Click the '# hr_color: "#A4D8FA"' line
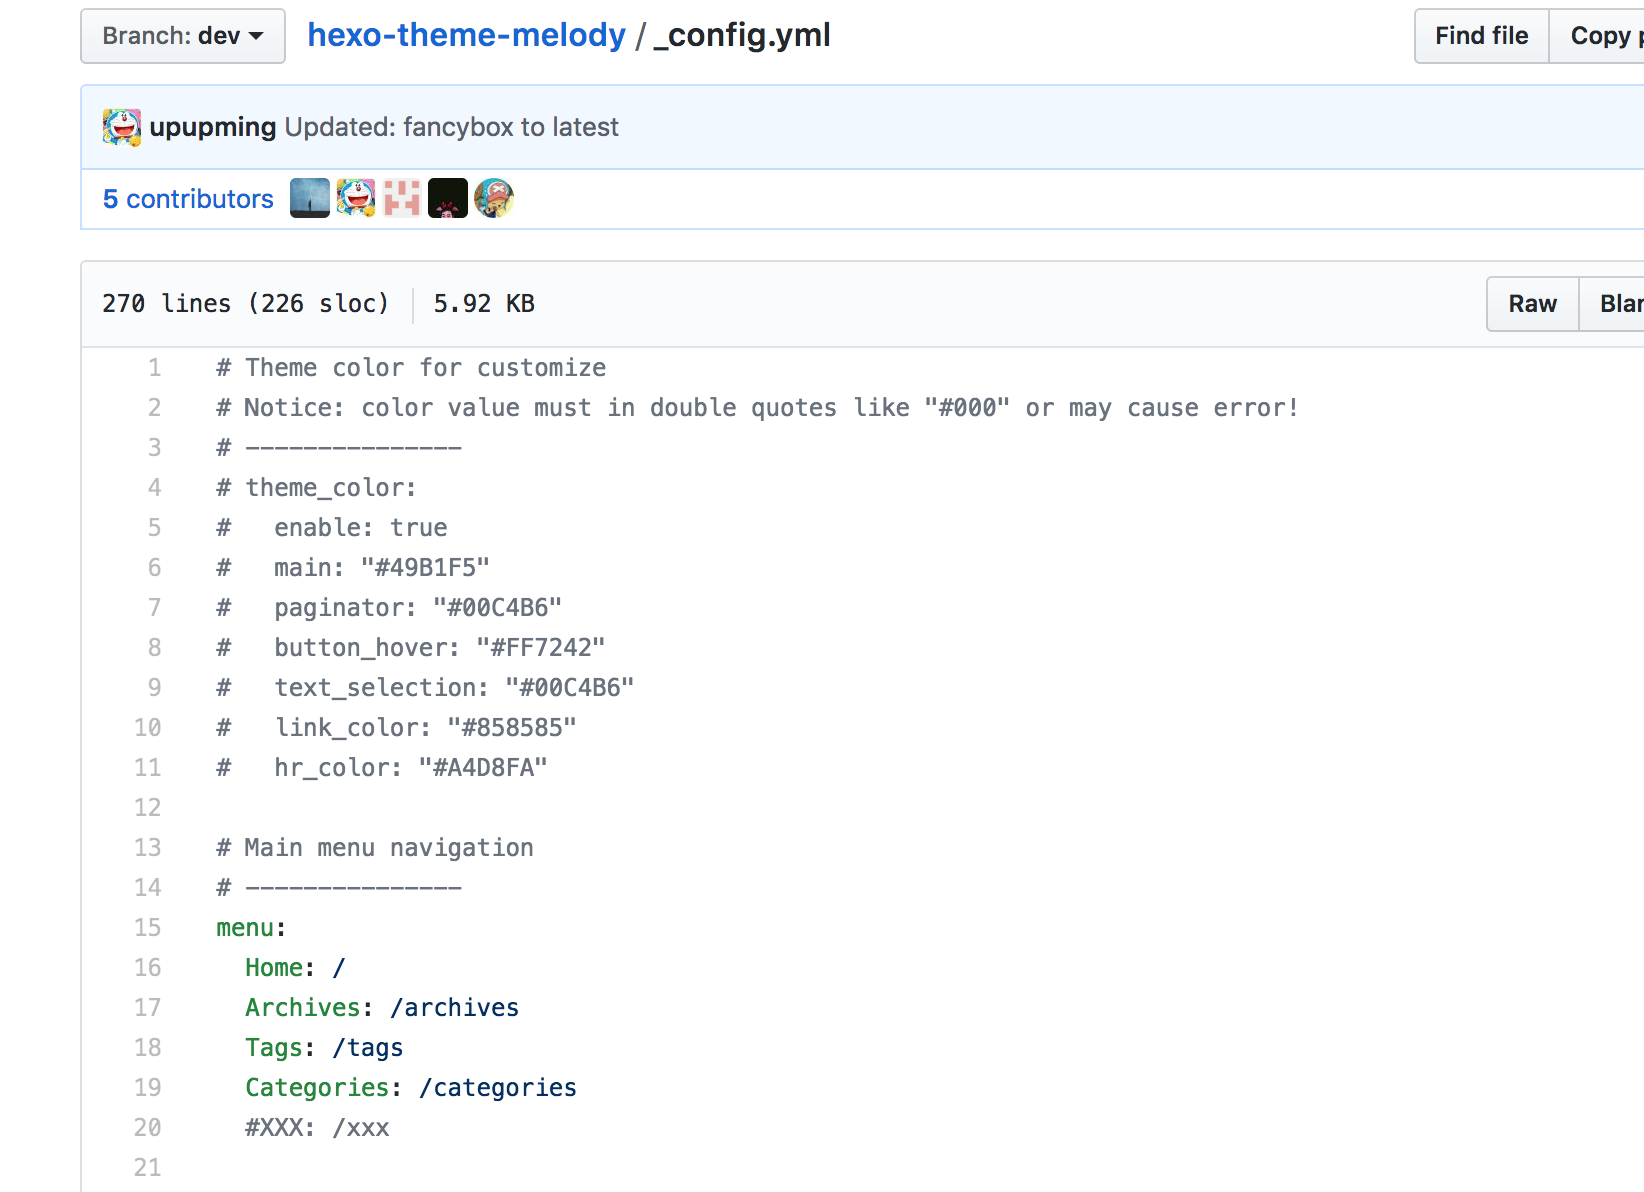Viewport: 1644px width, 1192px height. 382,768
